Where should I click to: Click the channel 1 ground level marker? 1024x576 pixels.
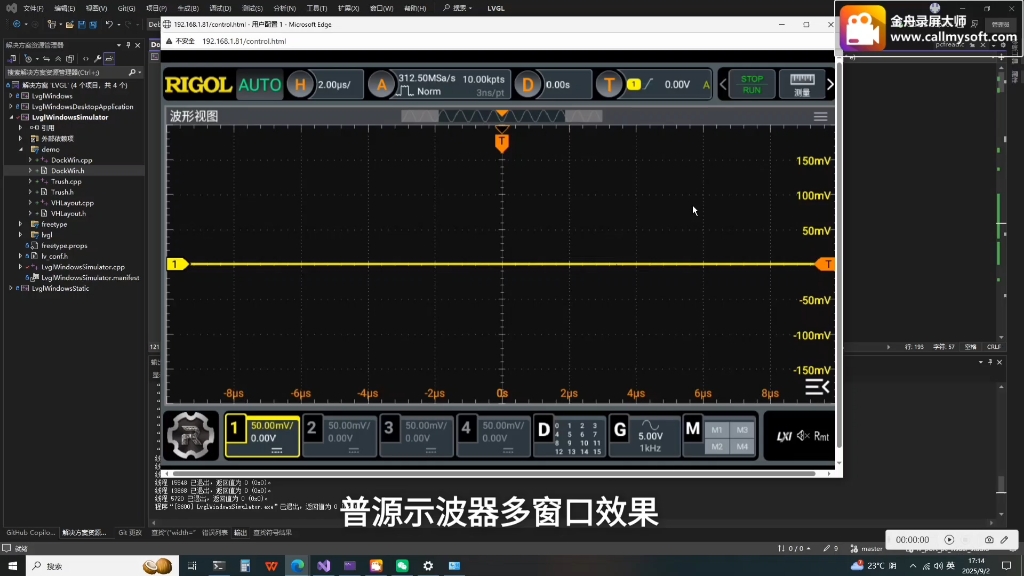point(177,264)
